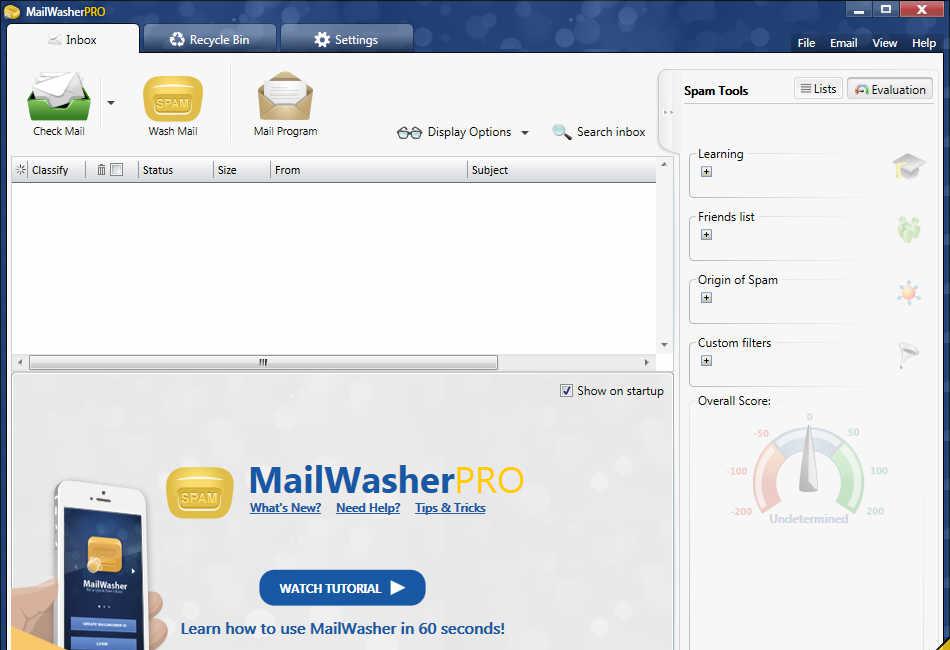Collapse the Spam Tools sidebar arrows

668,113
